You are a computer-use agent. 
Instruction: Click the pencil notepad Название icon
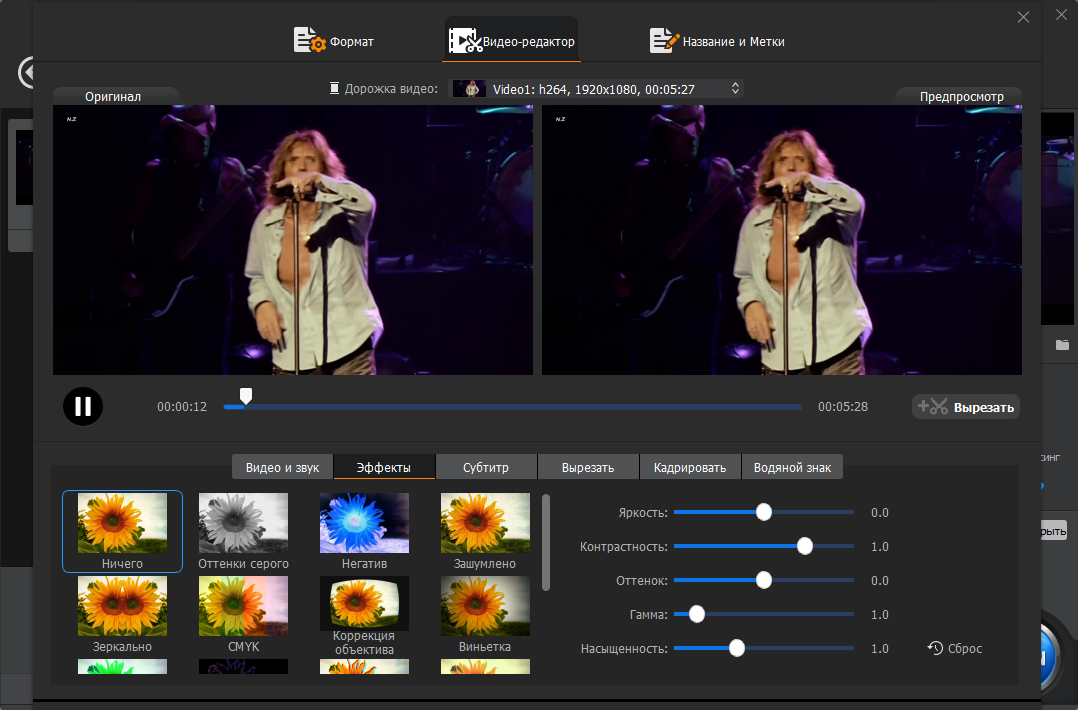pyautogui.click(x=663, y=40)
